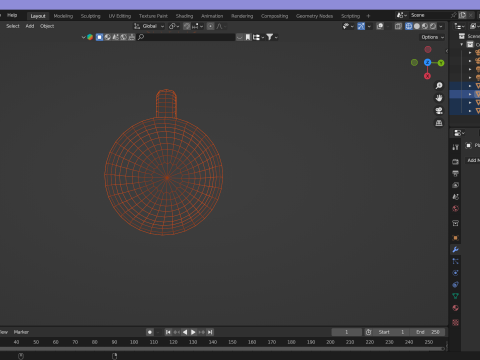The width and height of the screenshot is (480, 360).
Task: Click the current frame field showing 1
Action: (x=347, y=332)
